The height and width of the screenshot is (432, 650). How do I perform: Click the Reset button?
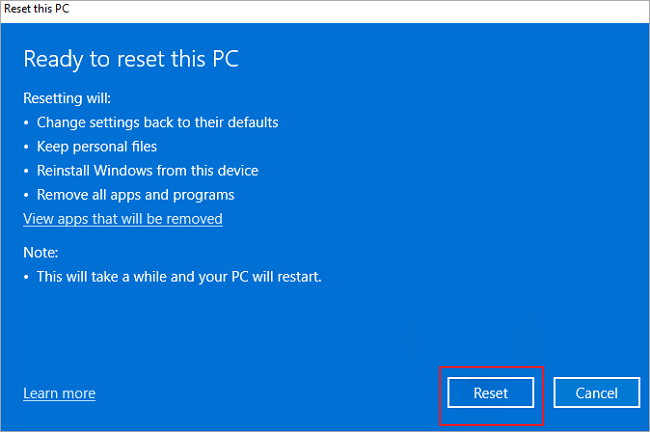pos(491,393)
